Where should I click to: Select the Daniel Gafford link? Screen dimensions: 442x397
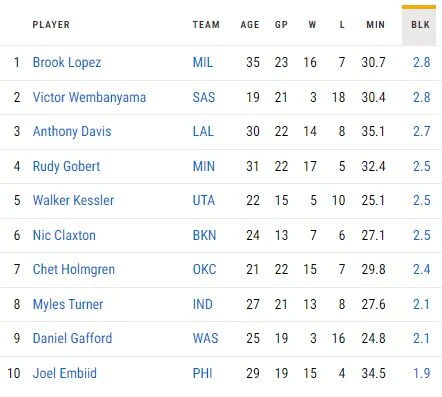click(72, 338)
